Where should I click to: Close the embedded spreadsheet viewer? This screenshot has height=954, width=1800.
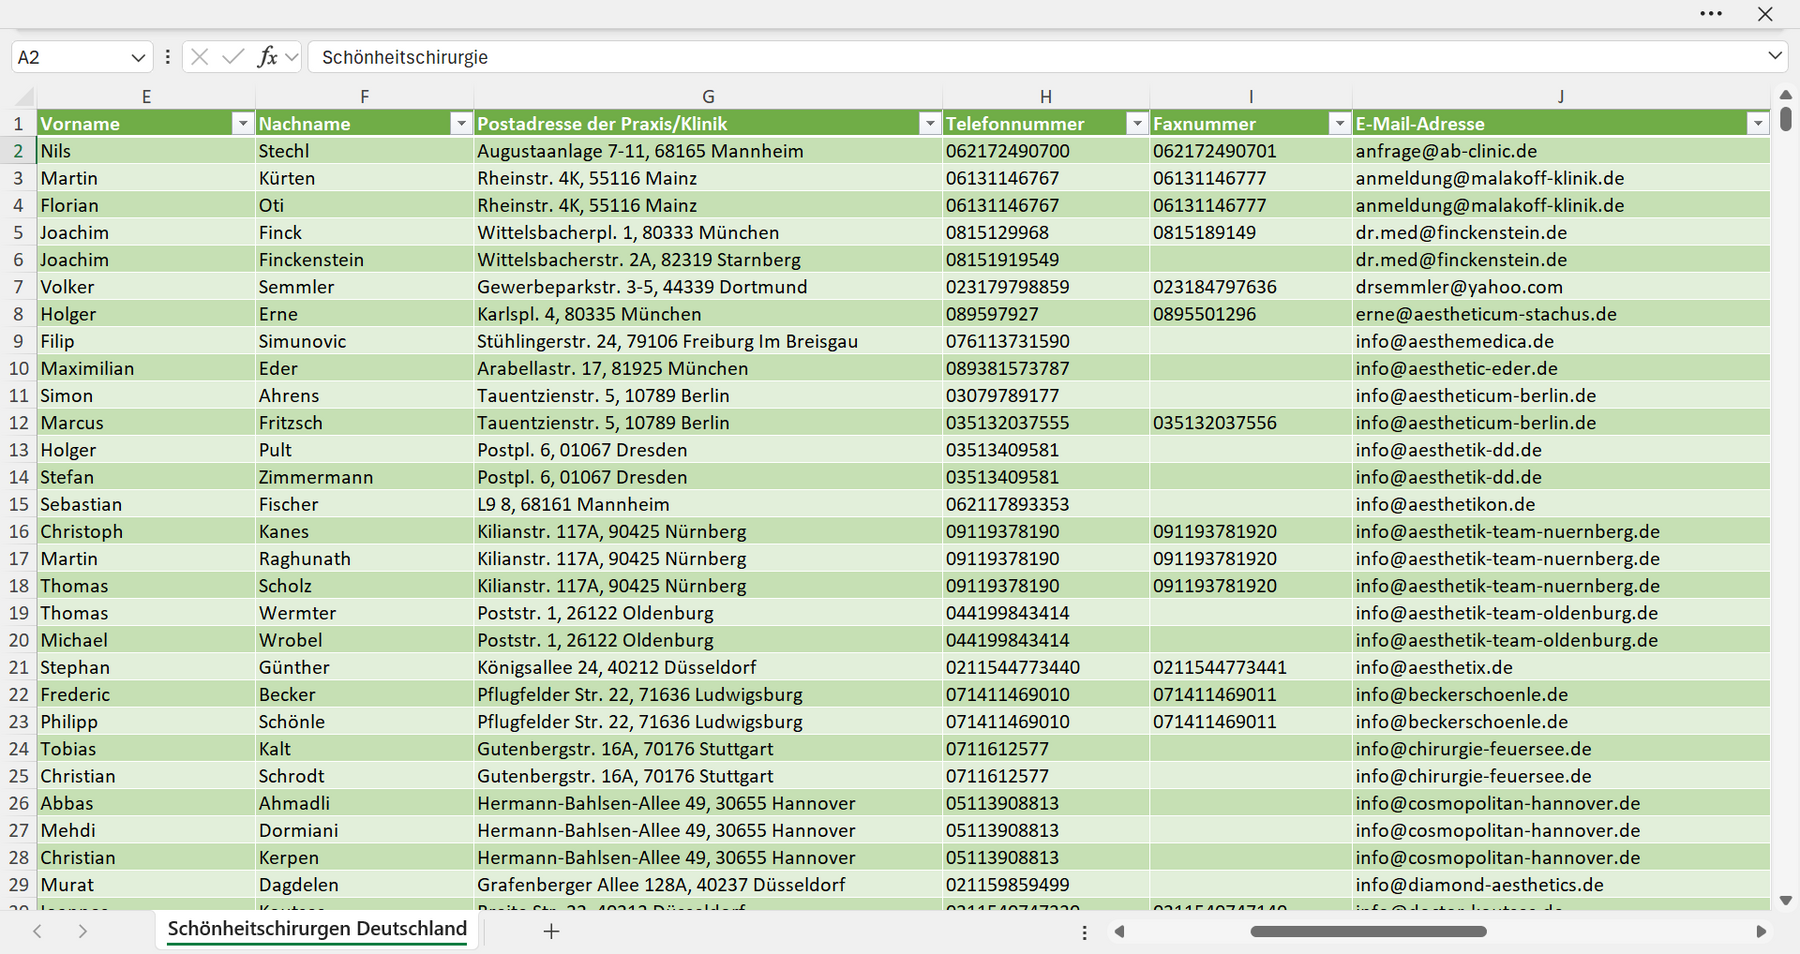[x=1765, y=14]
